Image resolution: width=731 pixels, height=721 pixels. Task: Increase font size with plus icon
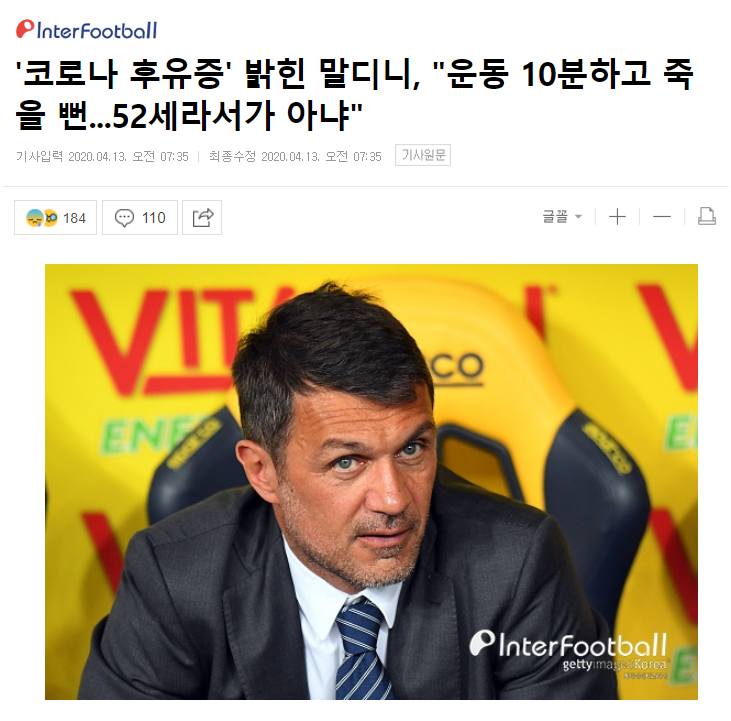click(617, 217)
